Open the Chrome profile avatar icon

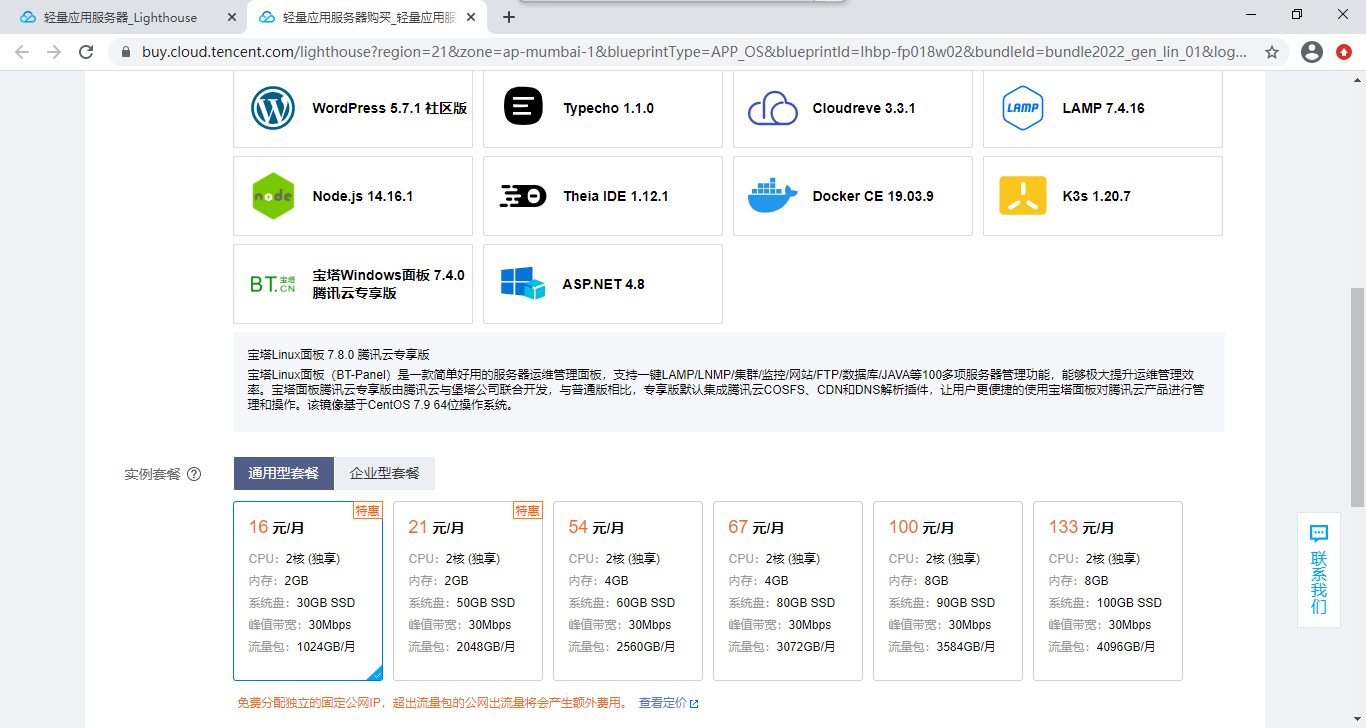point(1312,52)
